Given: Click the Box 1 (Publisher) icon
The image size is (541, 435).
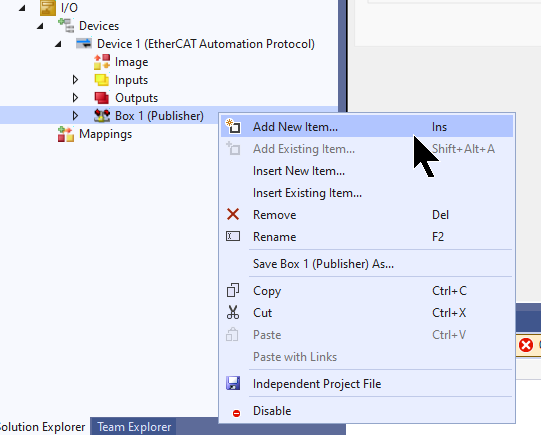Looking at the screenshot, I should click(x=102, y=116).
